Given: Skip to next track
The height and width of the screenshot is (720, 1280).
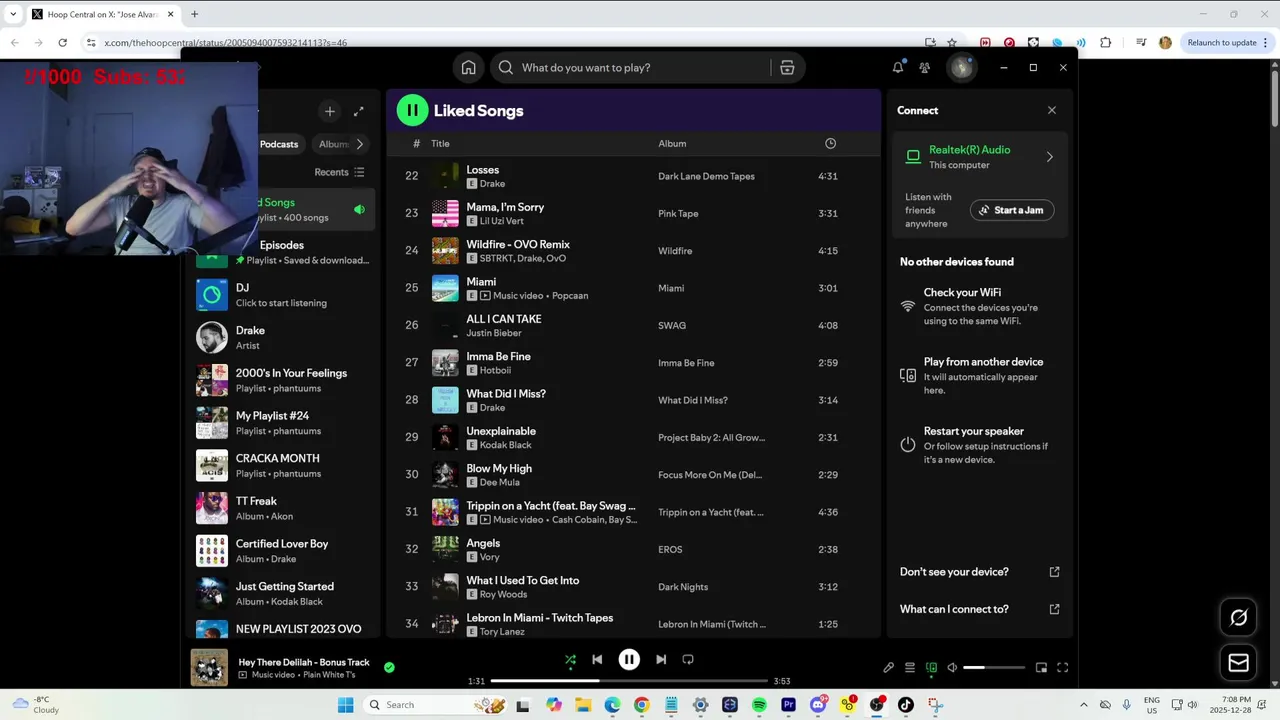Looking at the screenshot, I should point(661,659).
